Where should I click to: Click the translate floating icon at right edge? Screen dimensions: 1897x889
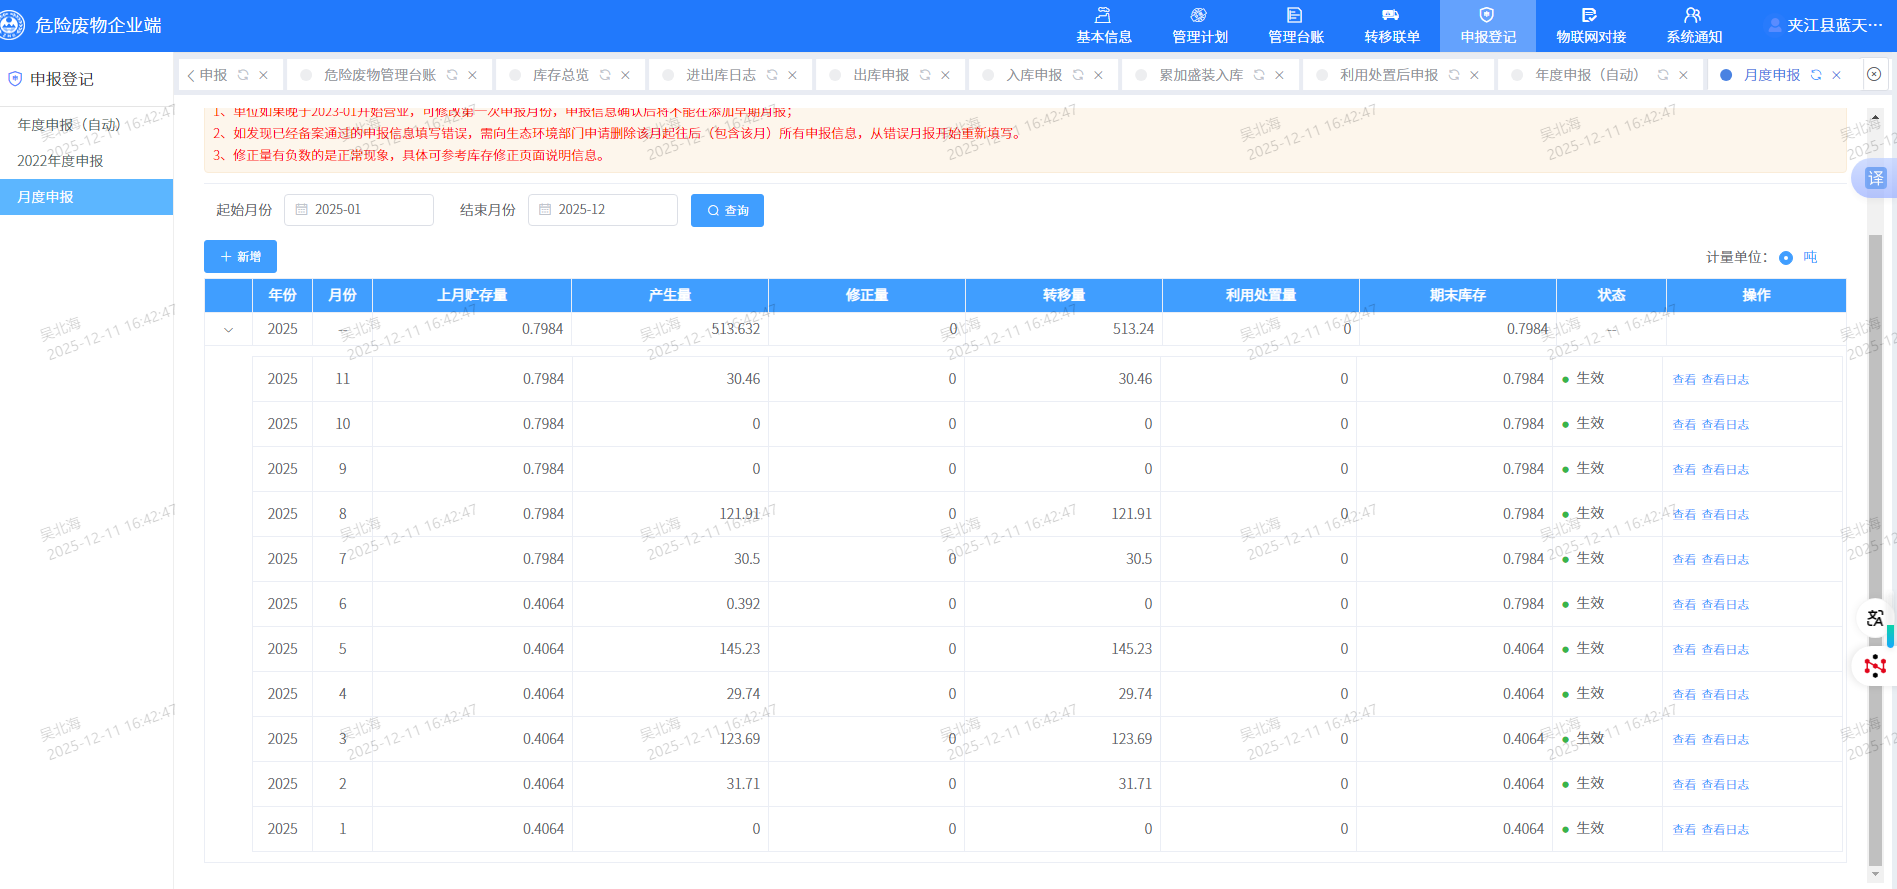[x=1875, y=178]
